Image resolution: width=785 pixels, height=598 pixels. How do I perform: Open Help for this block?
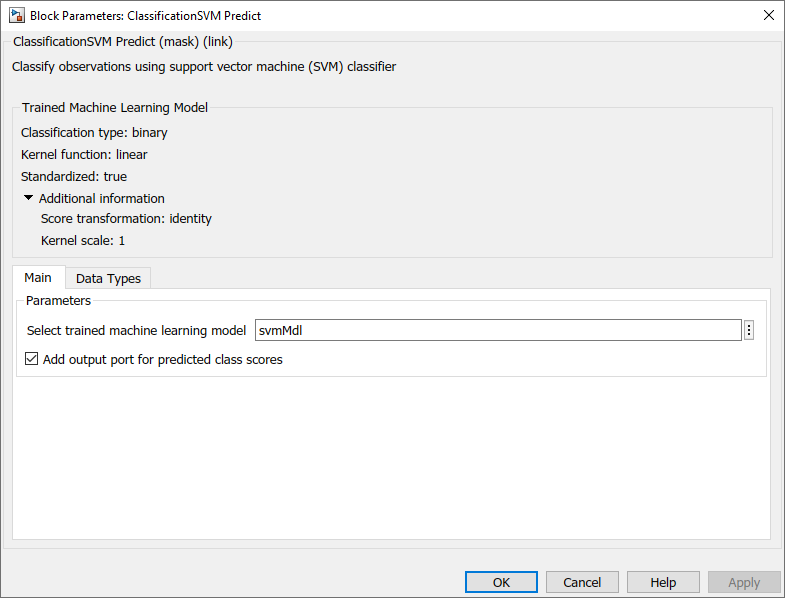tap(663, 582)
